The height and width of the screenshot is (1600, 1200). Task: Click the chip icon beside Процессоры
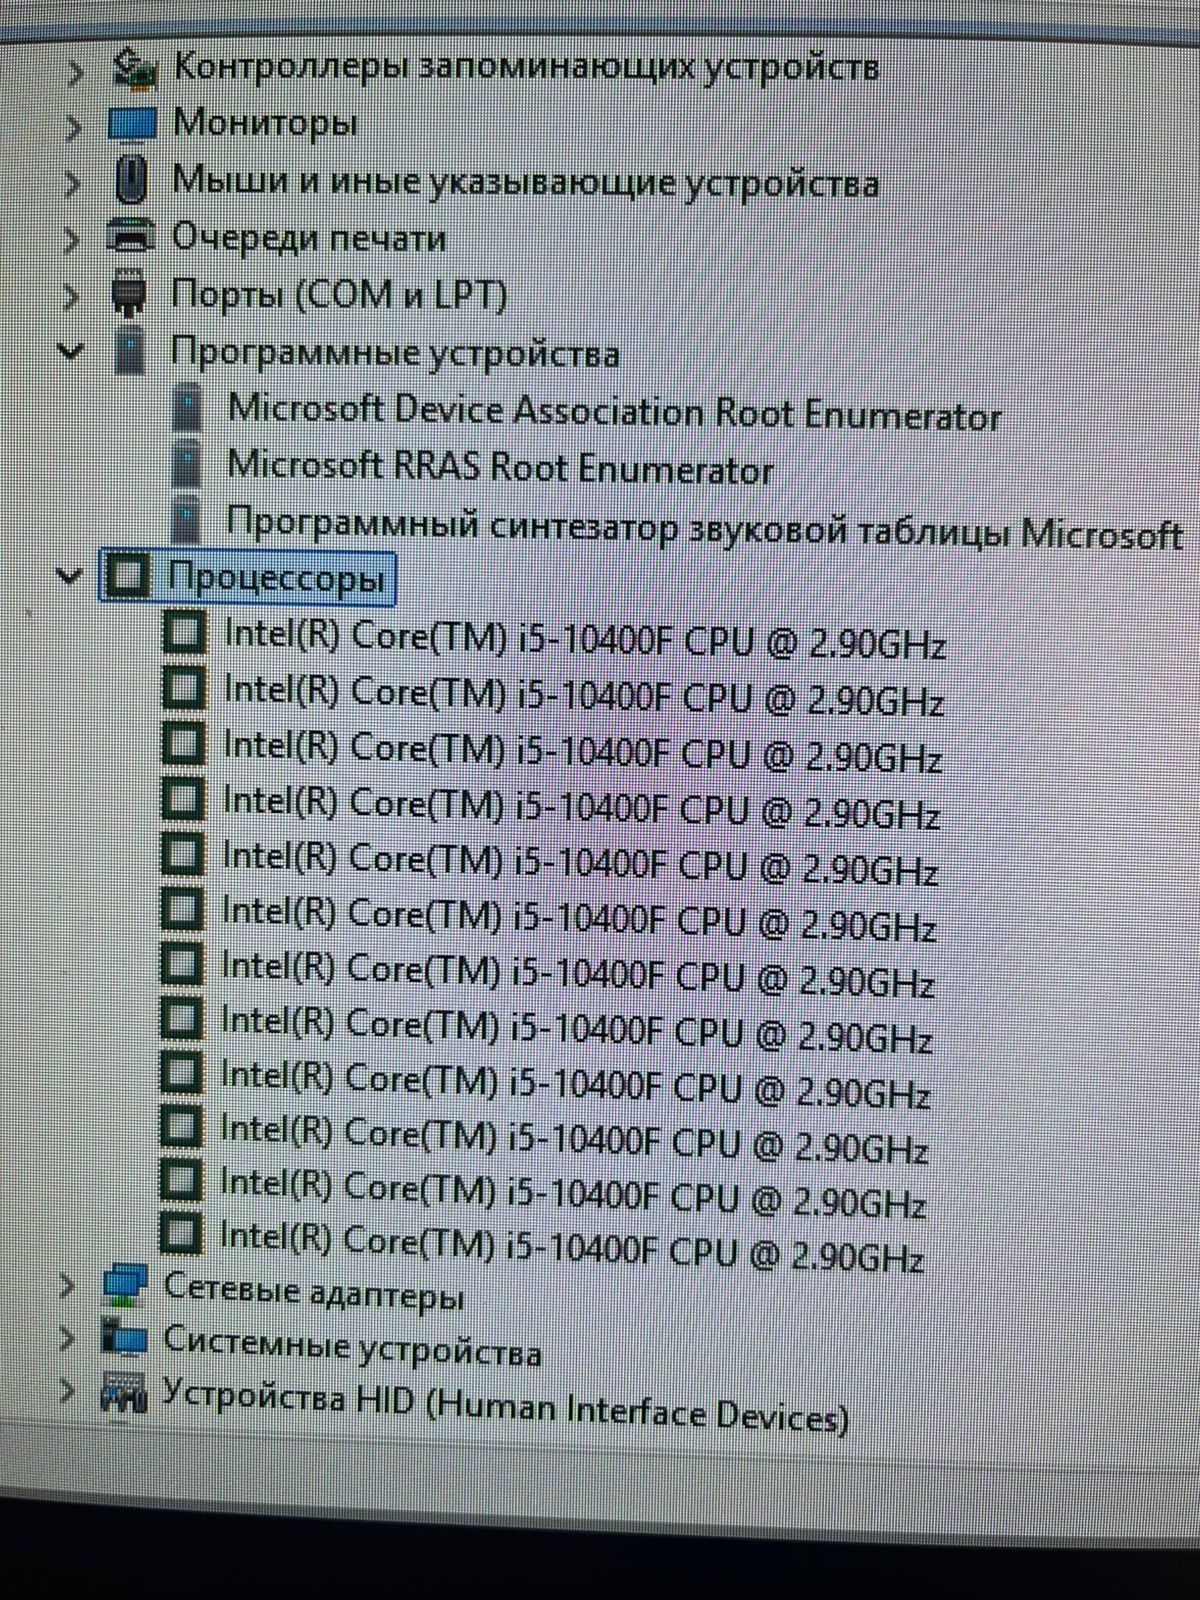click(x=127, y=576)
